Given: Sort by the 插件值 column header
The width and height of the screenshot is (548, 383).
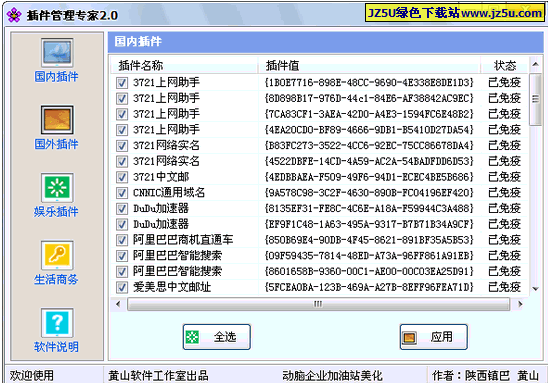Looking at the screenshot, I should 370,65.
